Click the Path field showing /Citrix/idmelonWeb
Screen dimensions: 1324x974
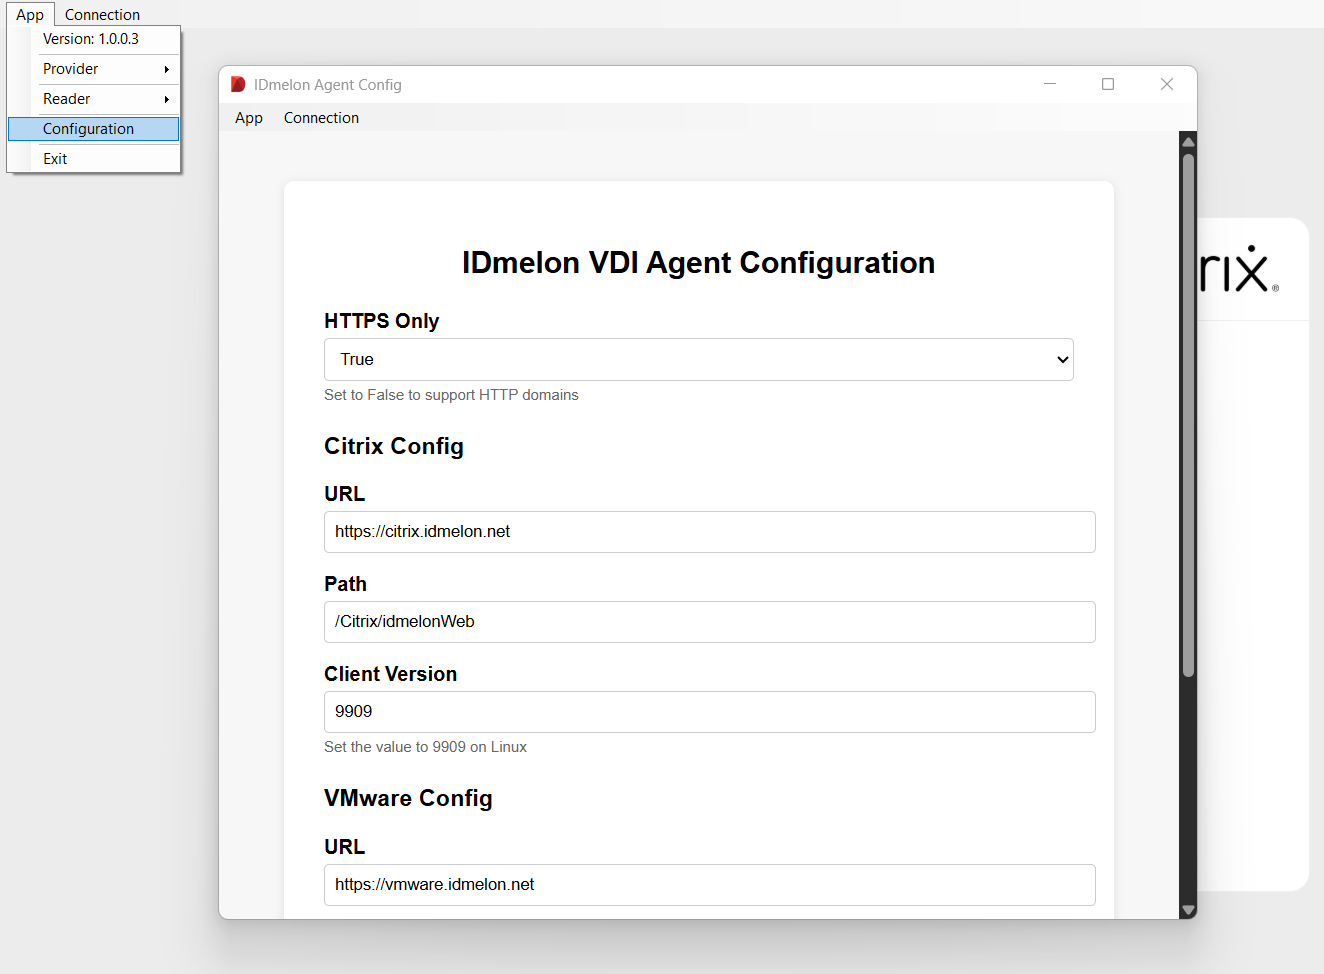(x=709, y=622)
